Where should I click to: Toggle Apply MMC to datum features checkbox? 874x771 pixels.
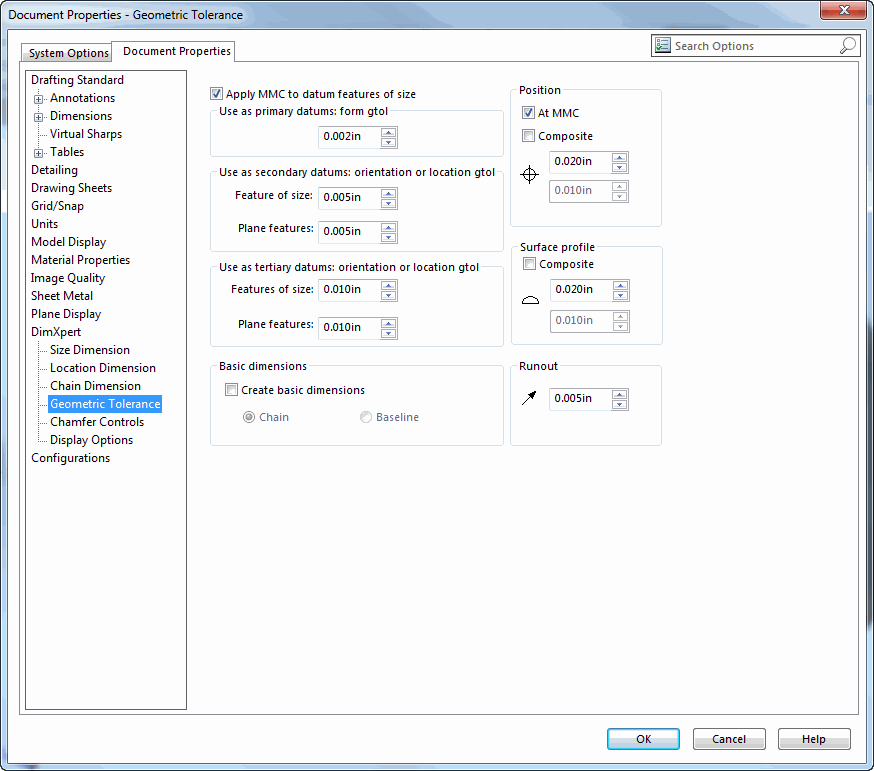coord(216,94)
